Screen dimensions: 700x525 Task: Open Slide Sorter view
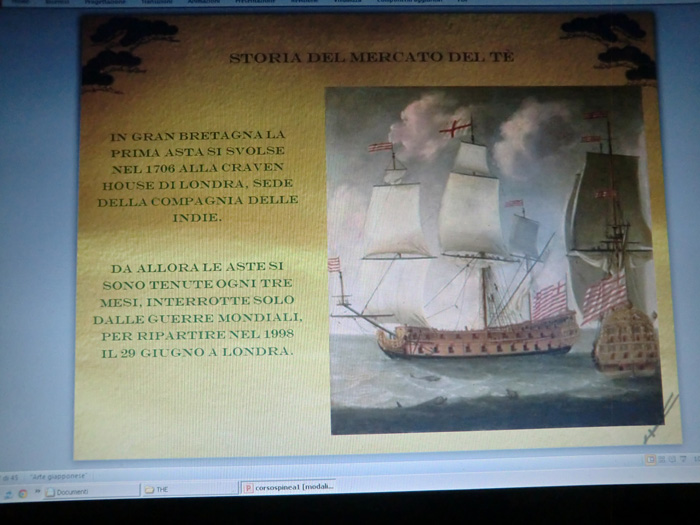pyautogui.click(x=662, y=459)
